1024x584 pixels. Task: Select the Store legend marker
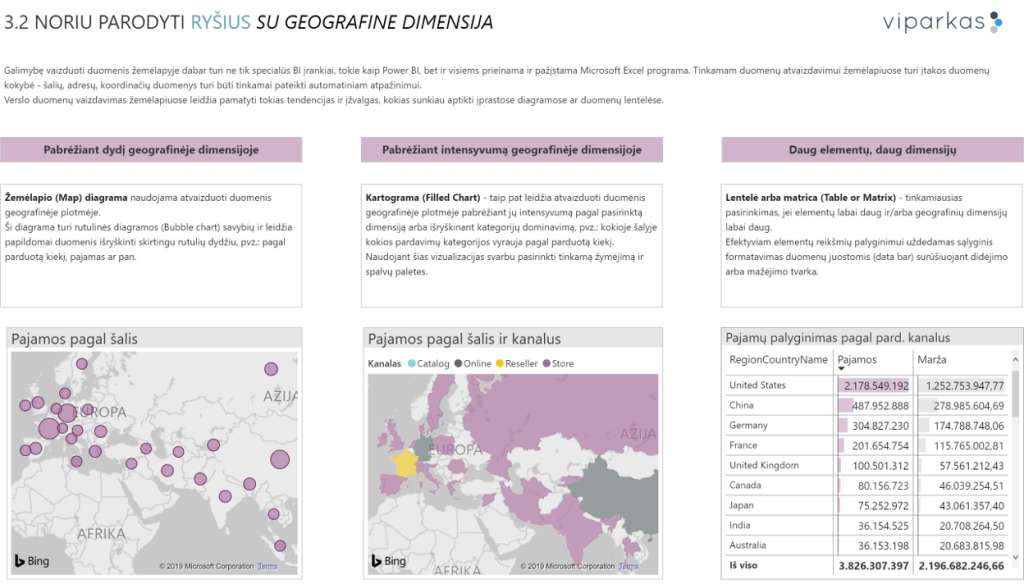coord(546,364)
